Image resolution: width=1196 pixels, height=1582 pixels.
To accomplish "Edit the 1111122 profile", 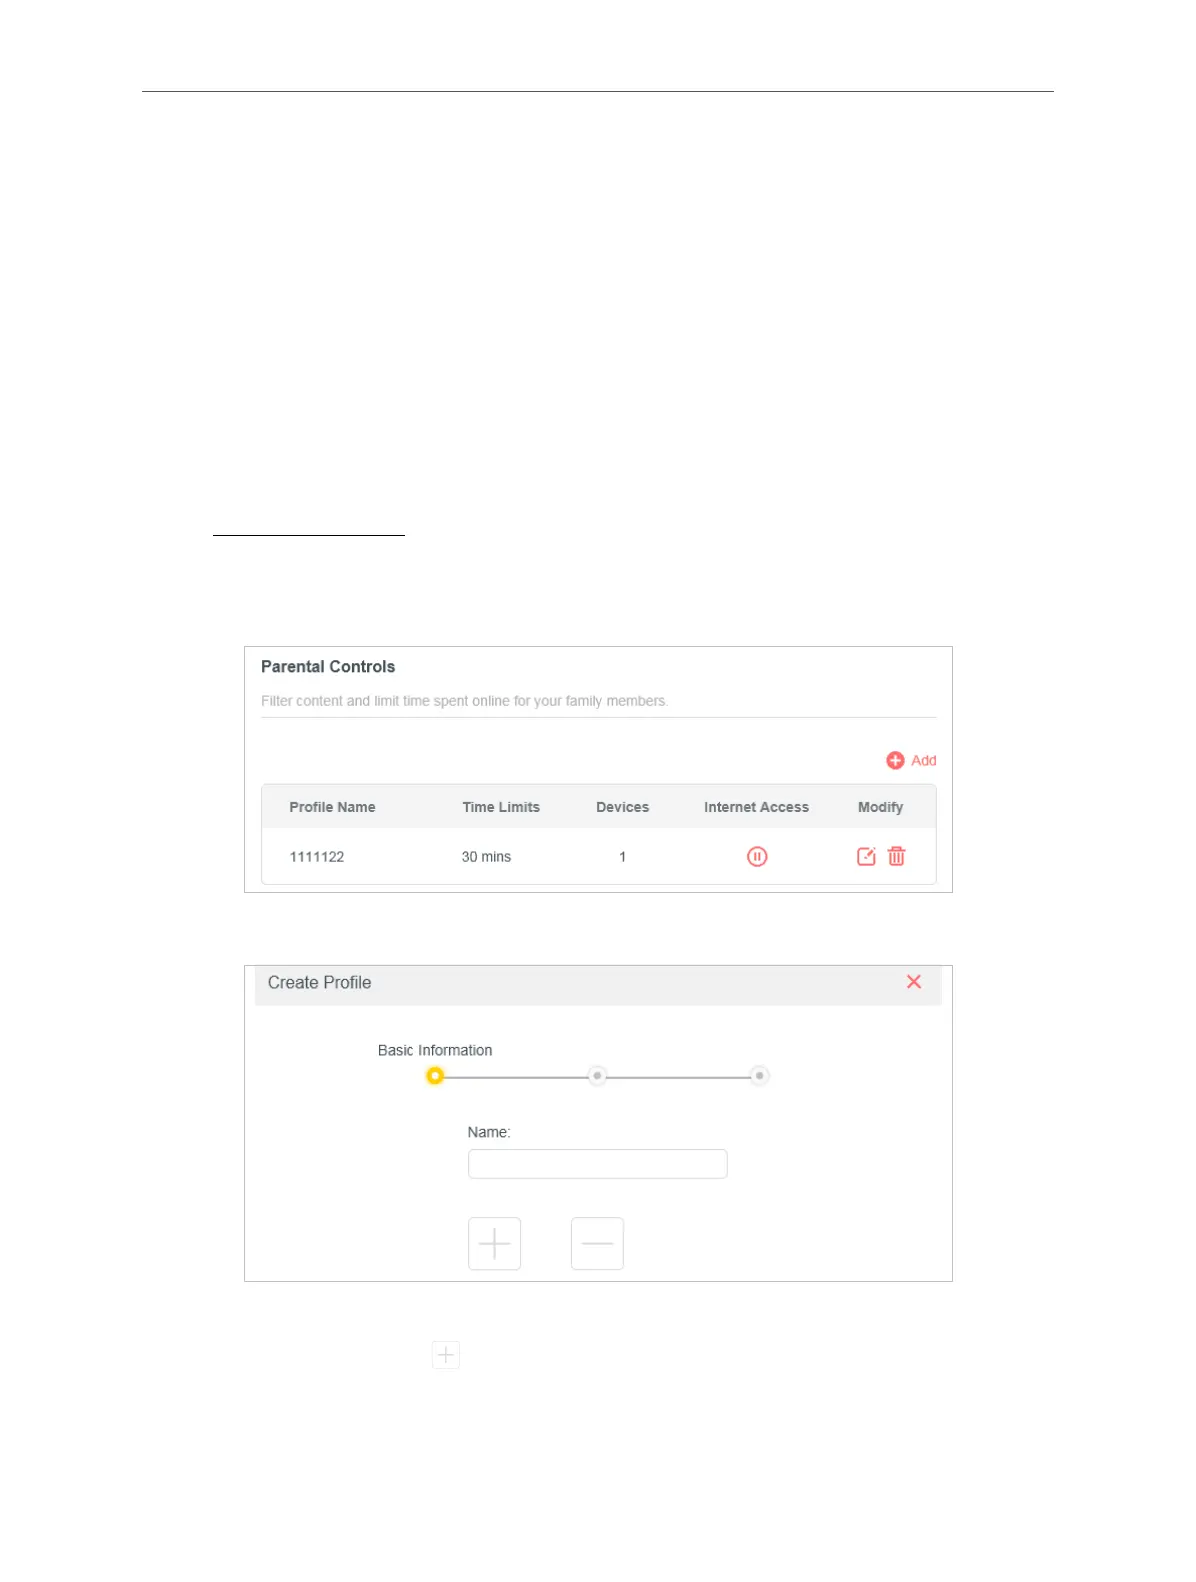I will pos(866,857).
